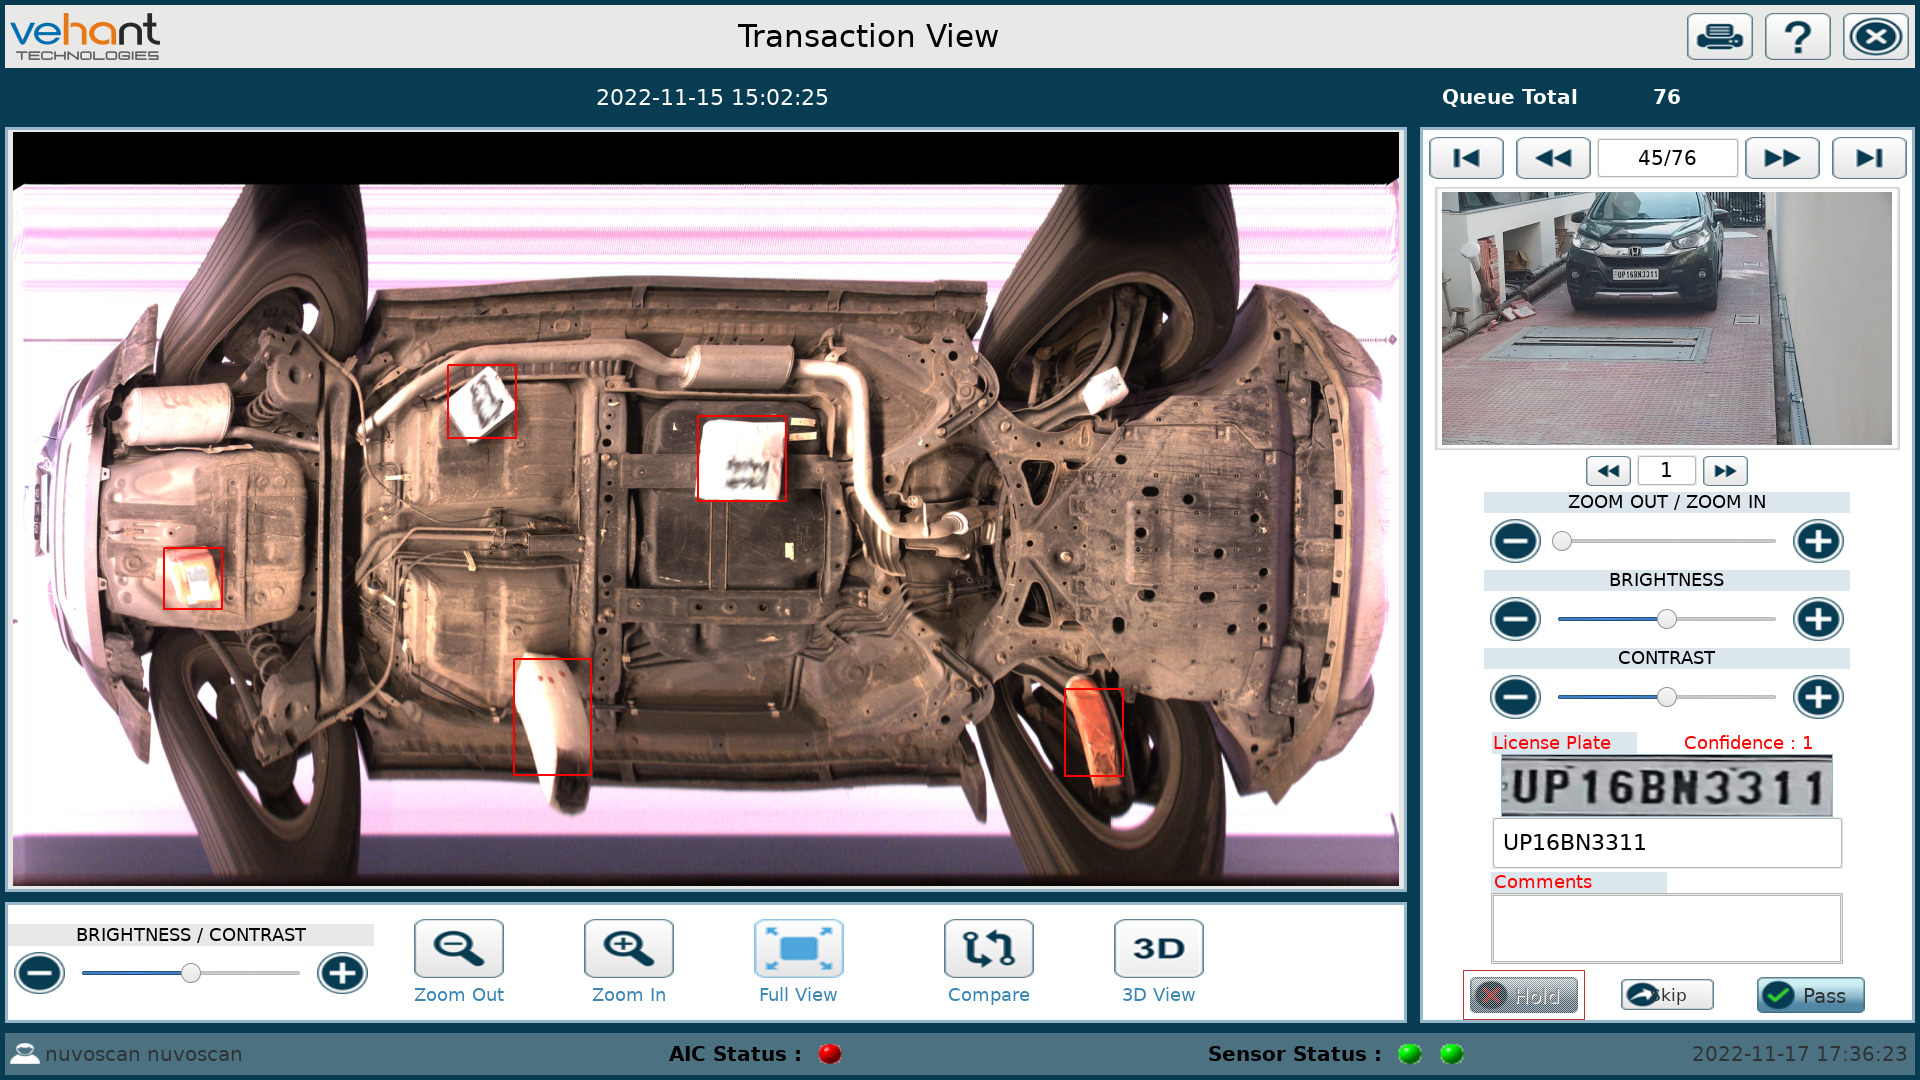Click the license plate number field
Screen dimensions: 1920x1080
point(1666,843)
